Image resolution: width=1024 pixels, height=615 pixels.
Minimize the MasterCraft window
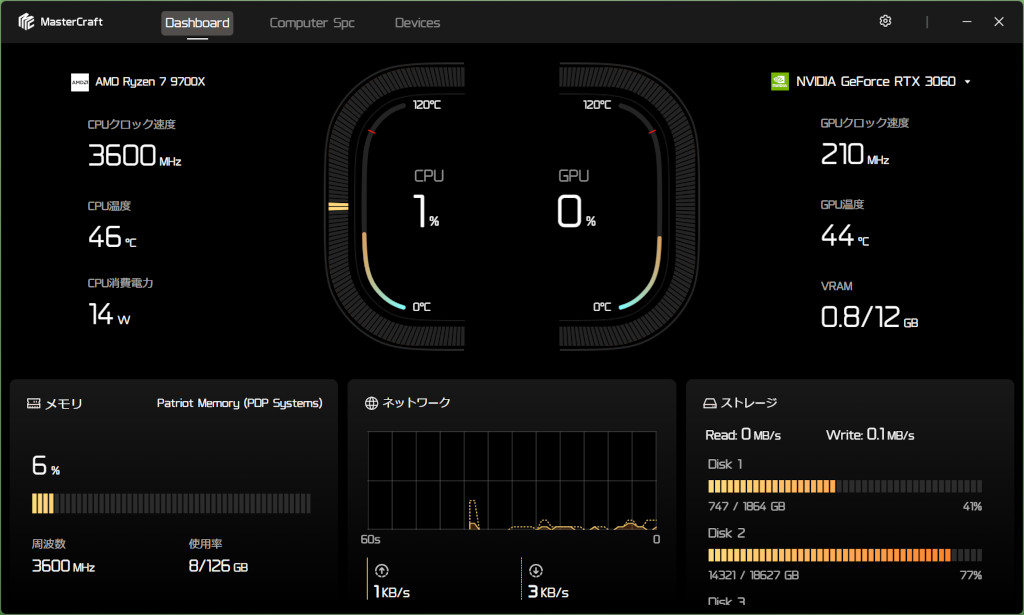(966, 22)
